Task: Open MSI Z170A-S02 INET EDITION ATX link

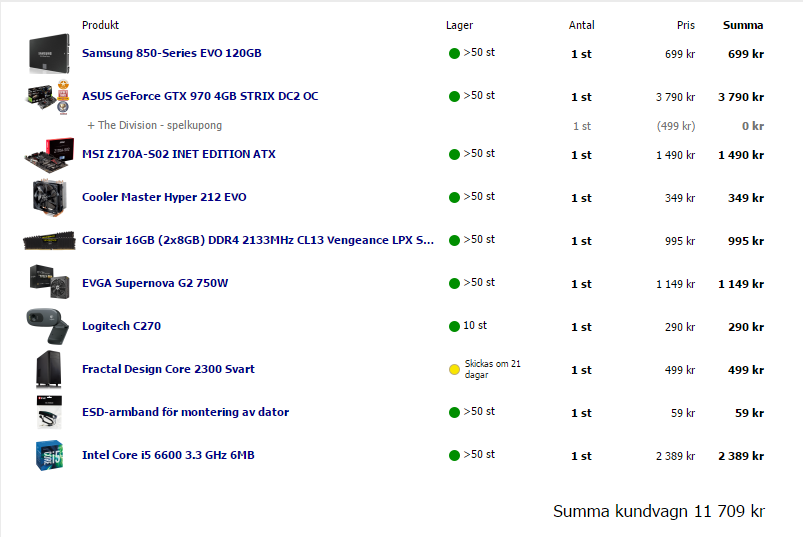Action: 179,154
